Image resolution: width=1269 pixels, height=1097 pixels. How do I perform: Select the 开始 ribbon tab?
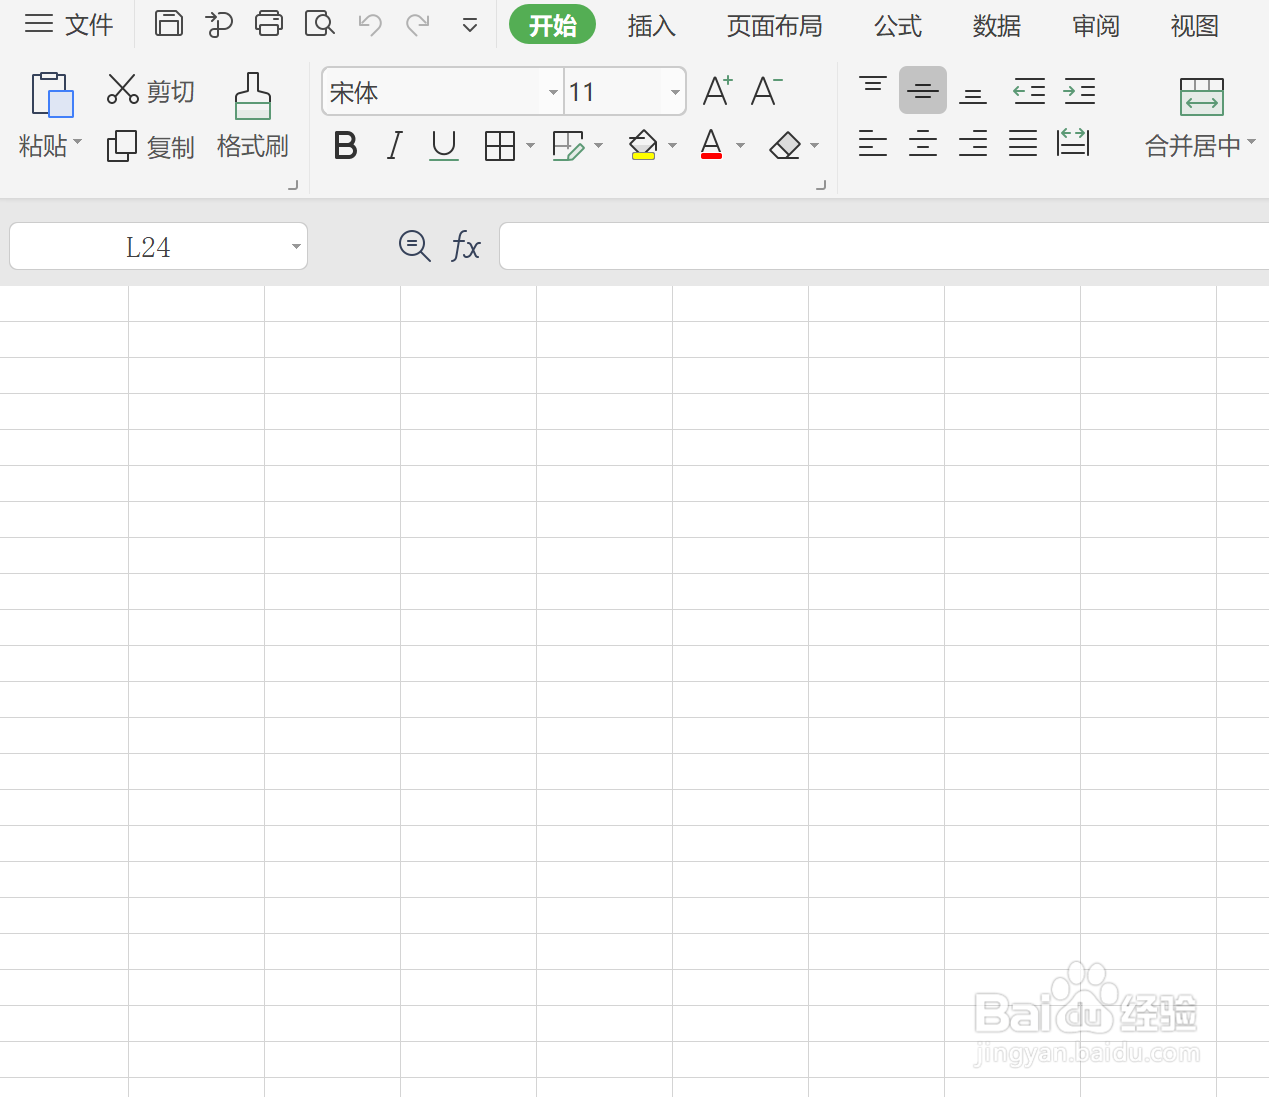tap(552, 25)
